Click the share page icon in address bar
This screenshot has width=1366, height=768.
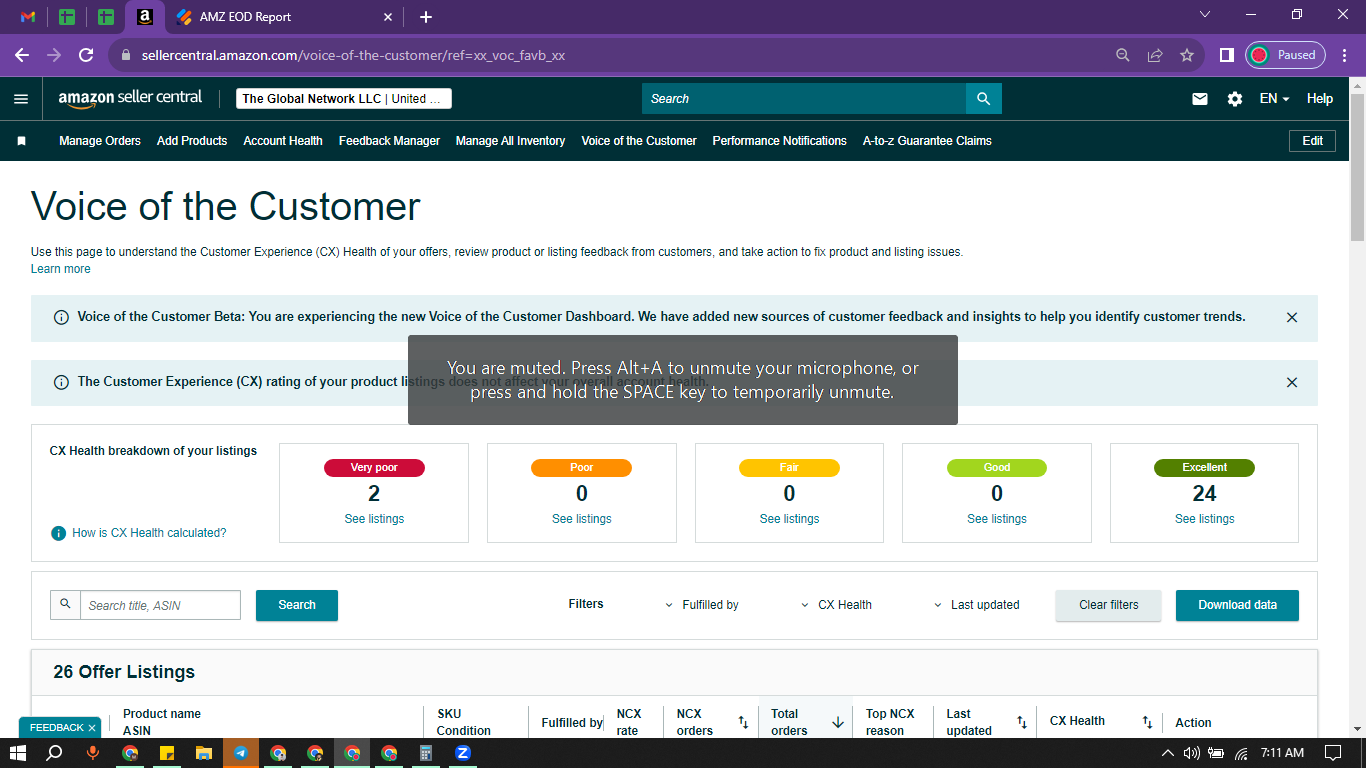(x=1155, y=56)
